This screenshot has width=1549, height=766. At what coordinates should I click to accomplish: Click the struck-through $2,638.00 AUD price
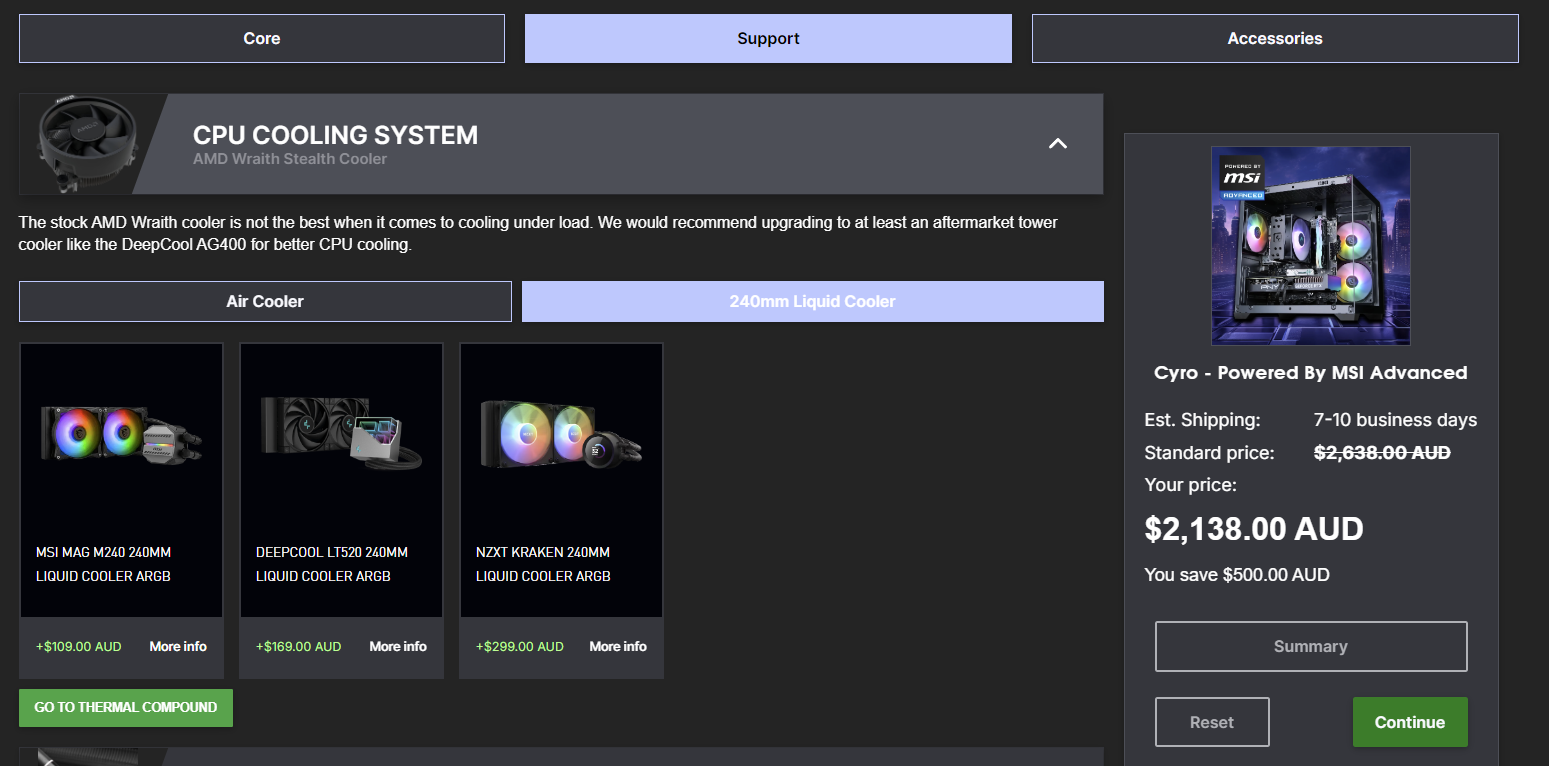(x=1382, y=453)
